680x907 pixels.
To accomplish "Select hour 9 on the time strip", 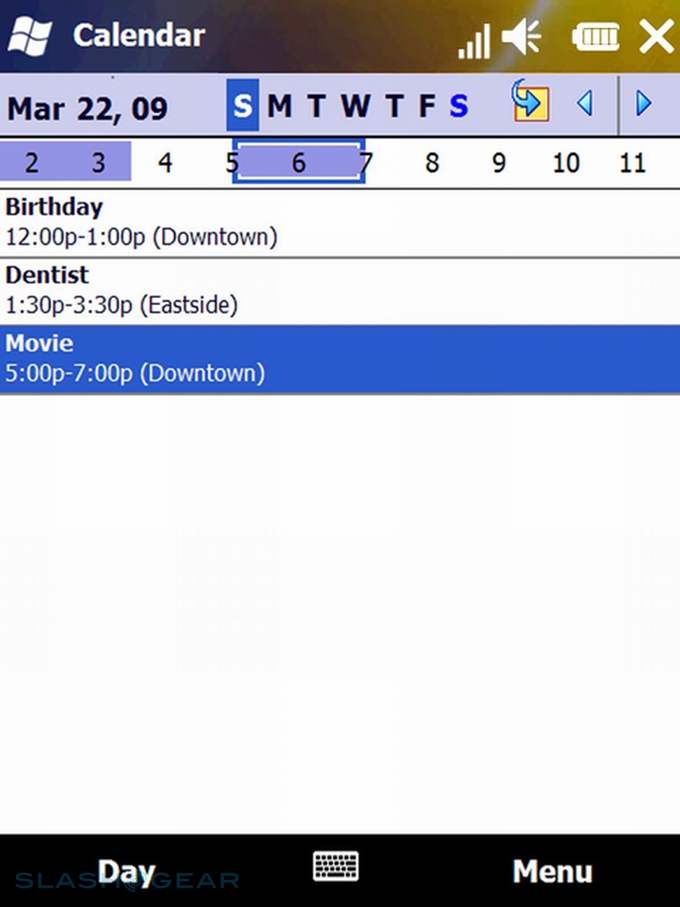I will coord(499,162).
